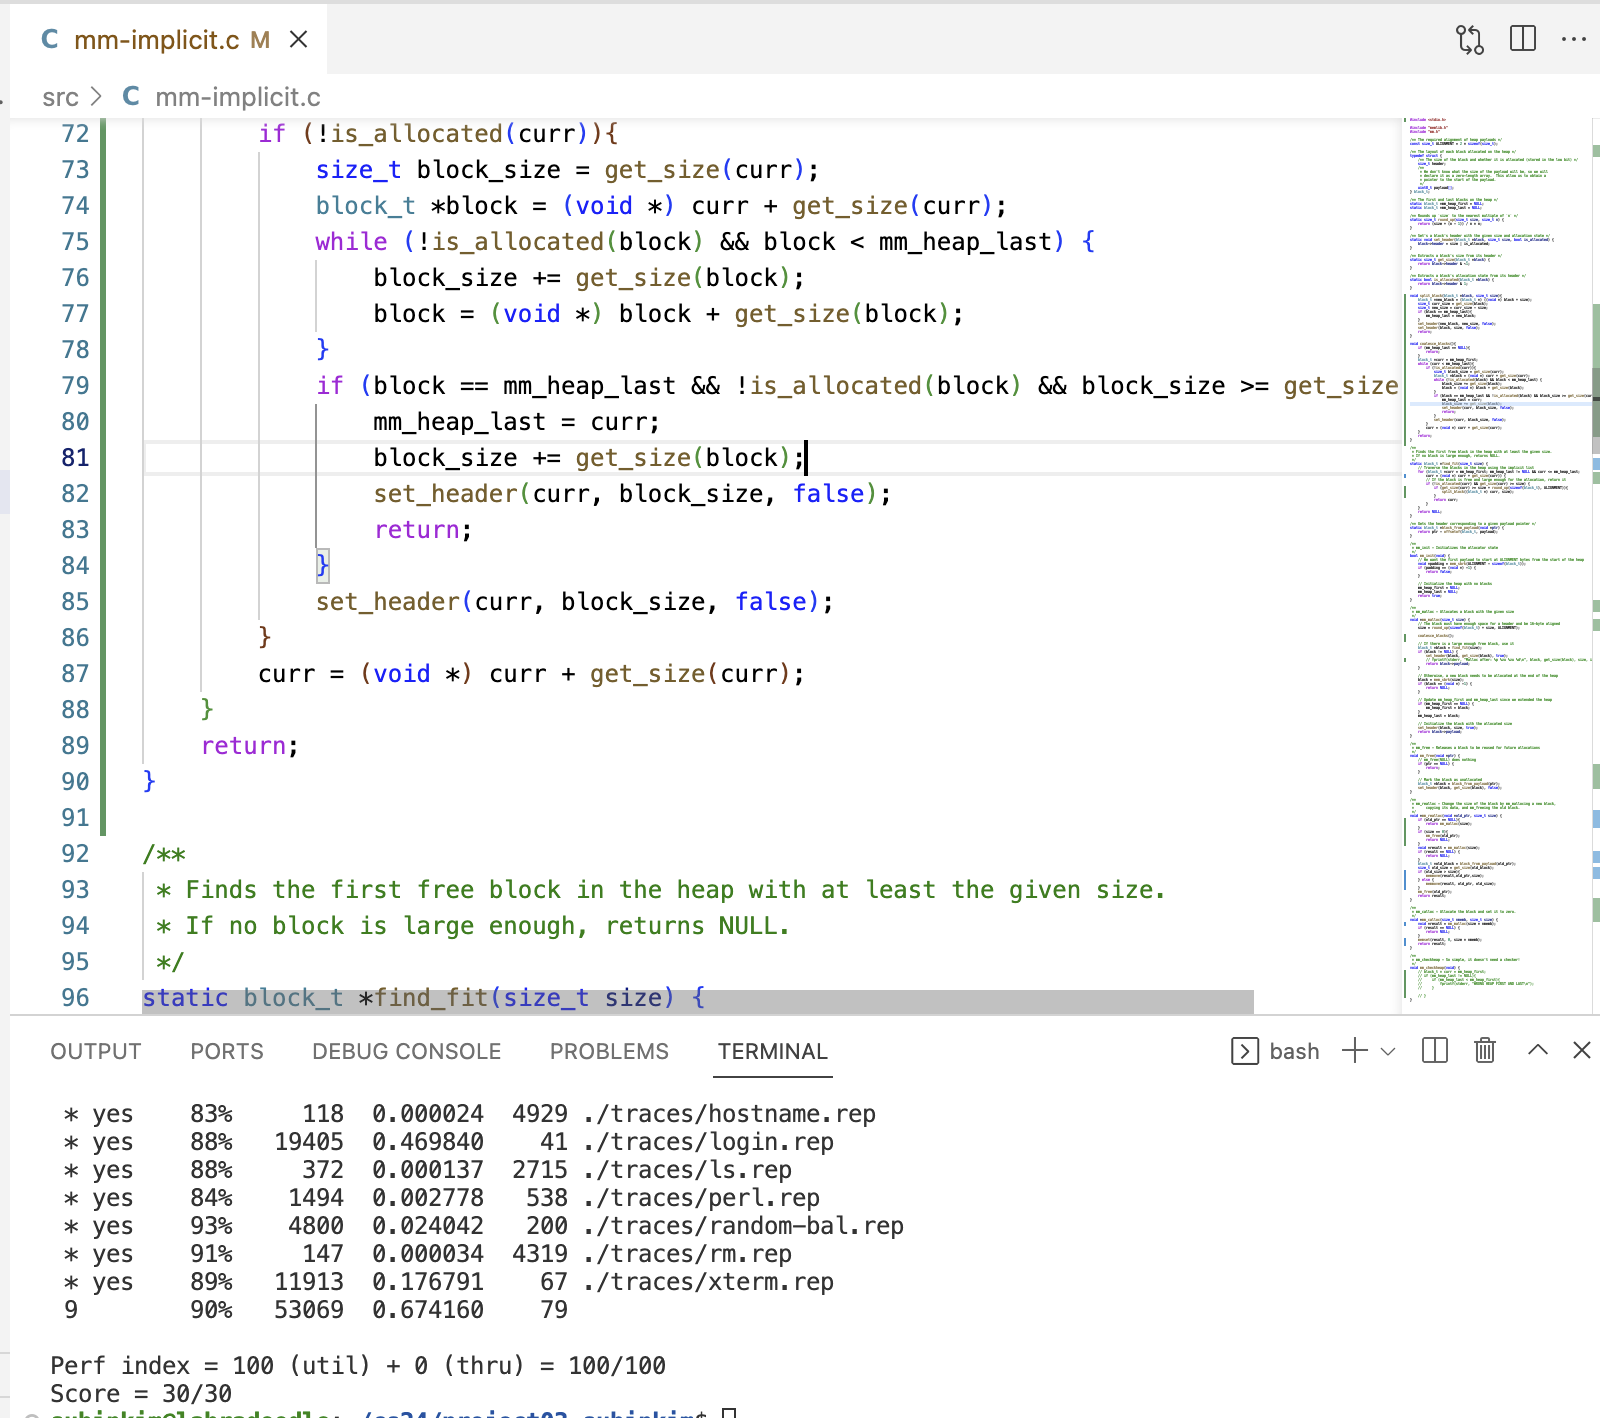Expand the mm-implicit.c breadcrumb
1600x1418 pixels.
[237, 97]
